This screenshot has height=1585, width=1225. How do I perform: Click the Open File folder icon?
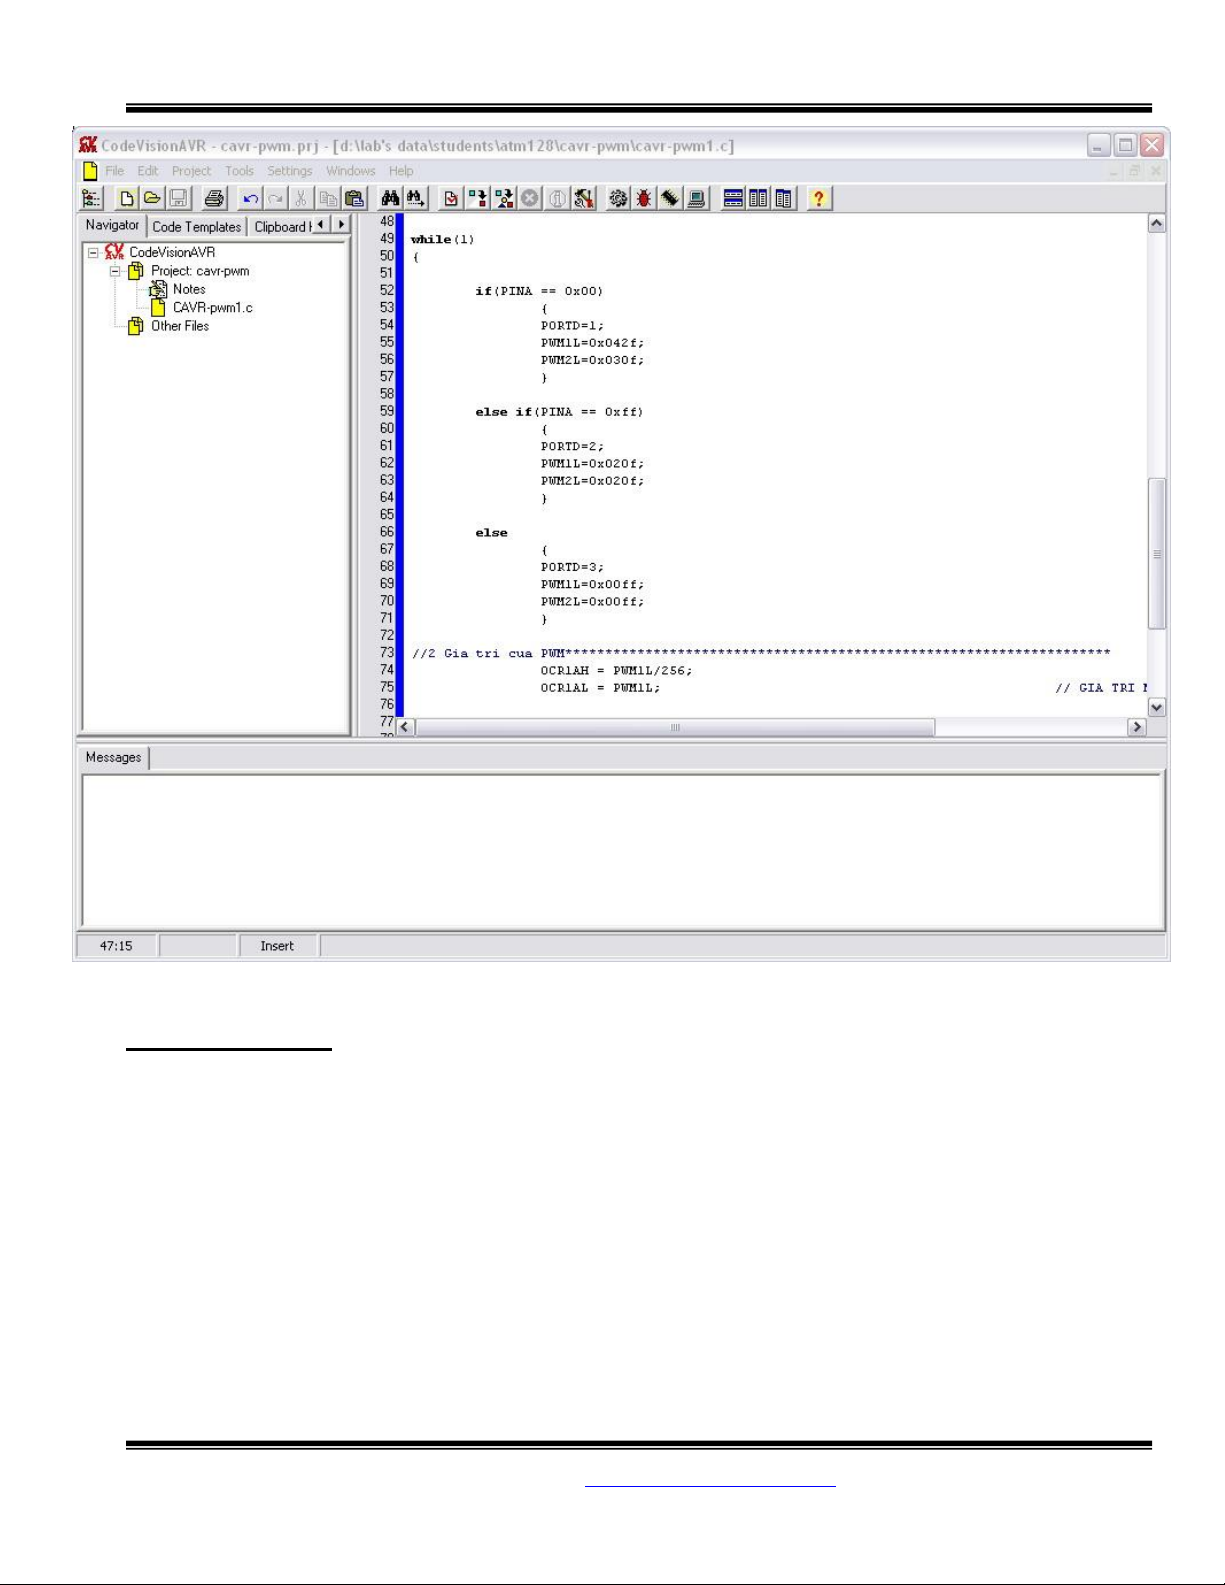tap(152, 198)
